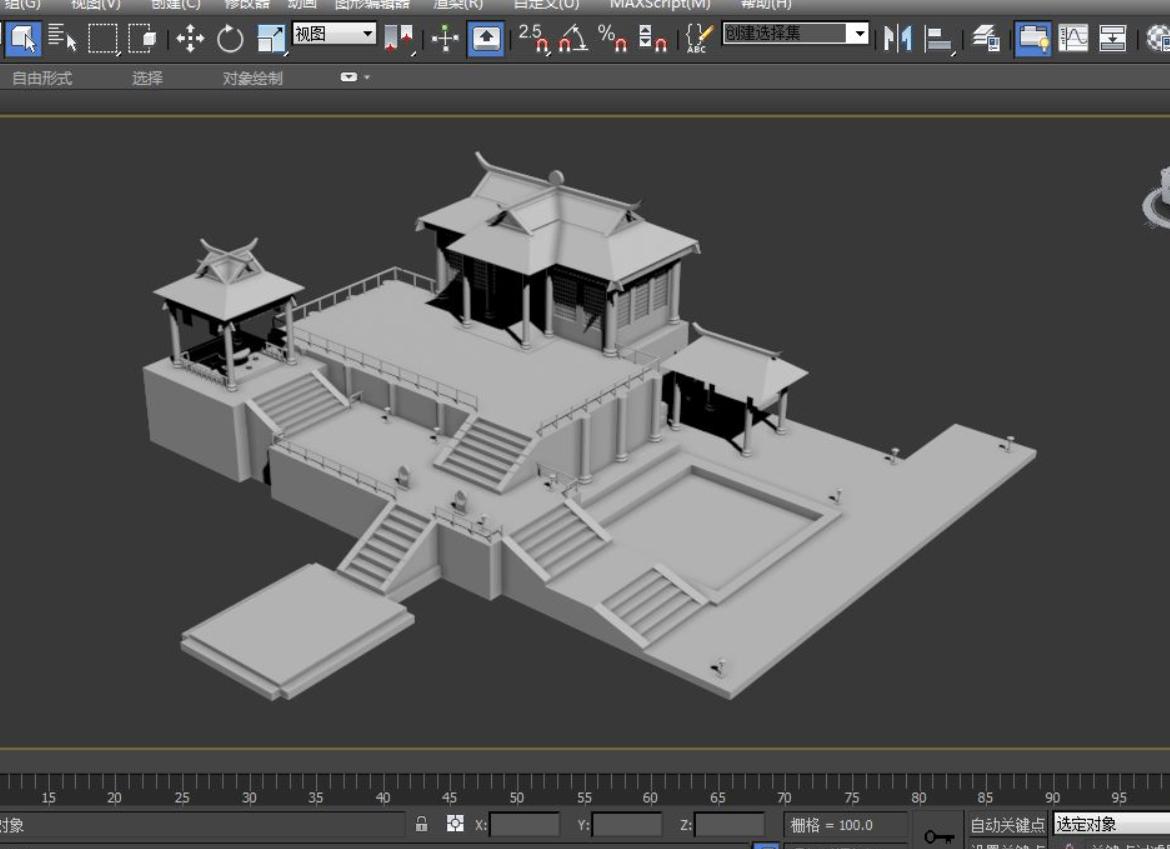Open the Layer Manager icon
Viewport: 1170px width, 849px height.
pyautogui.click(x=986, y=39)
